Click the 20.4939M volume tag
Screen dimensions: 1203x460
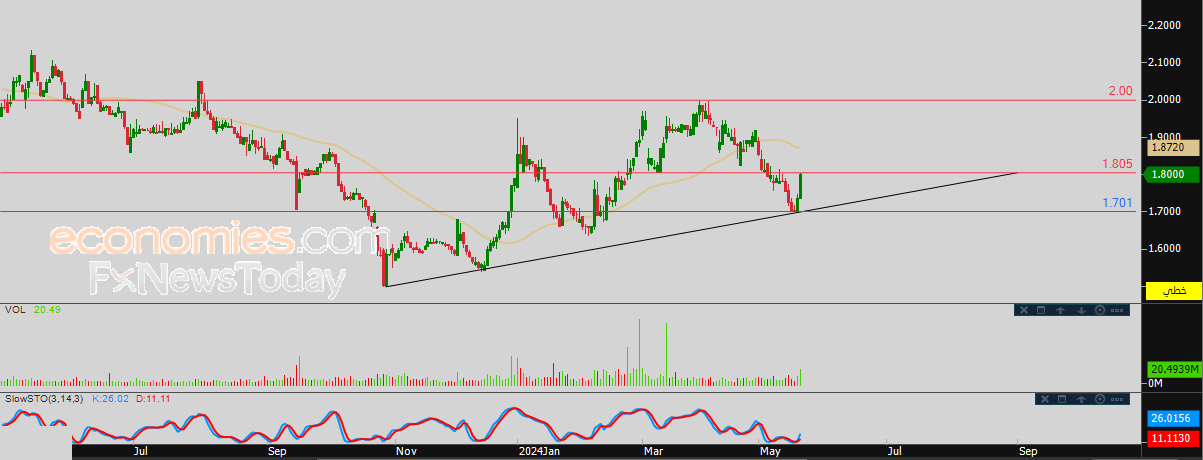click(x=1175, y=370)
